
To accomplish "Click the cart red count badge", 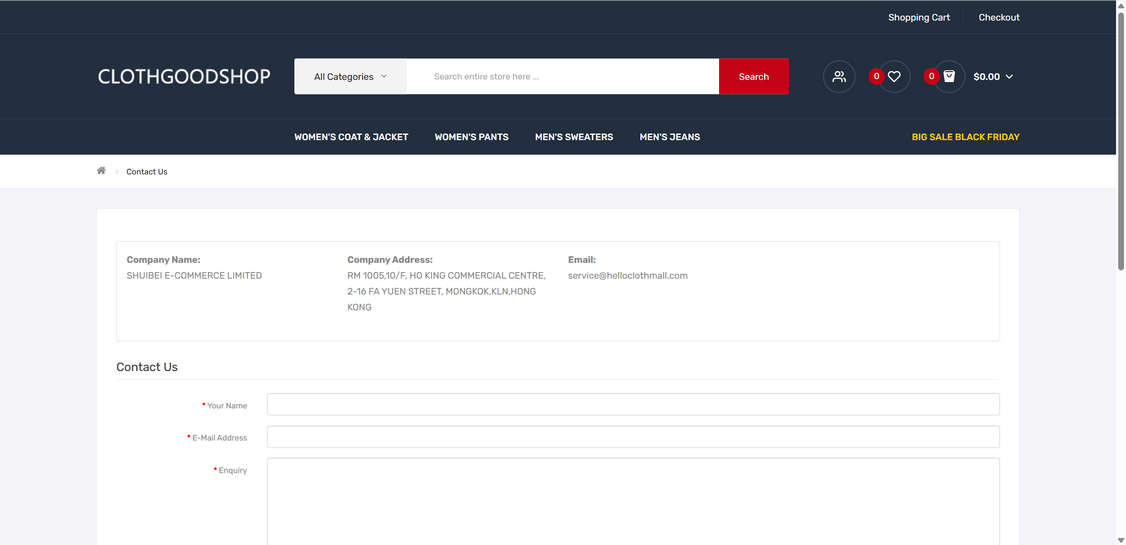I will pyautogui.click(x=931, y=76).
